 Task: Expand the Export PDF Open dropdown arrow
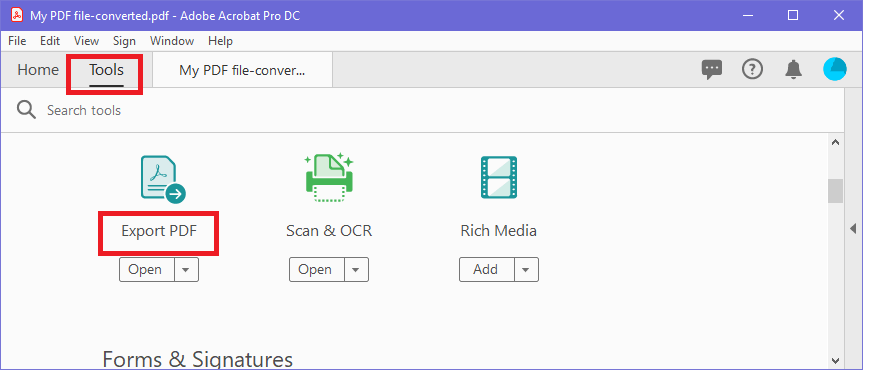pos(186,270)
